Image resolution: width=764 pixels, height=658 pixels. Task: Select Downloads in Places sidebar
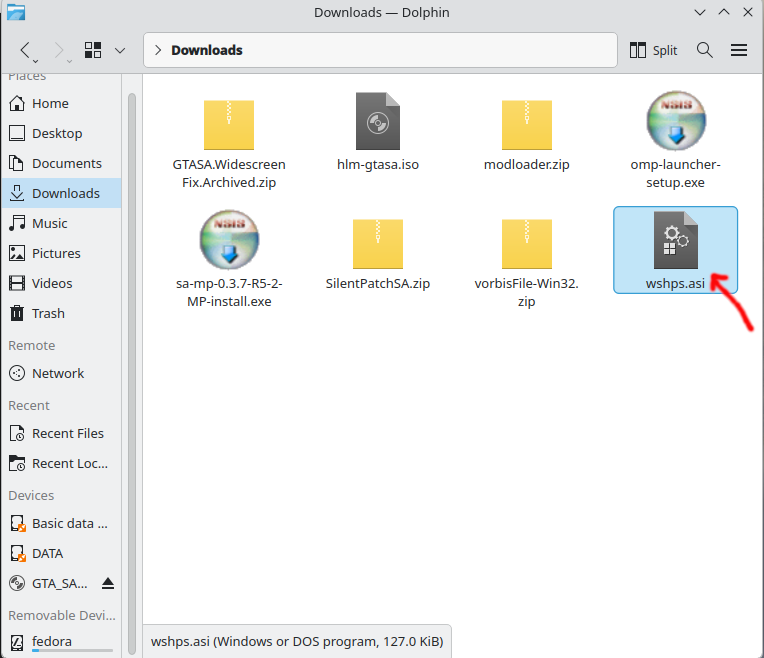(x=61, y=193)
